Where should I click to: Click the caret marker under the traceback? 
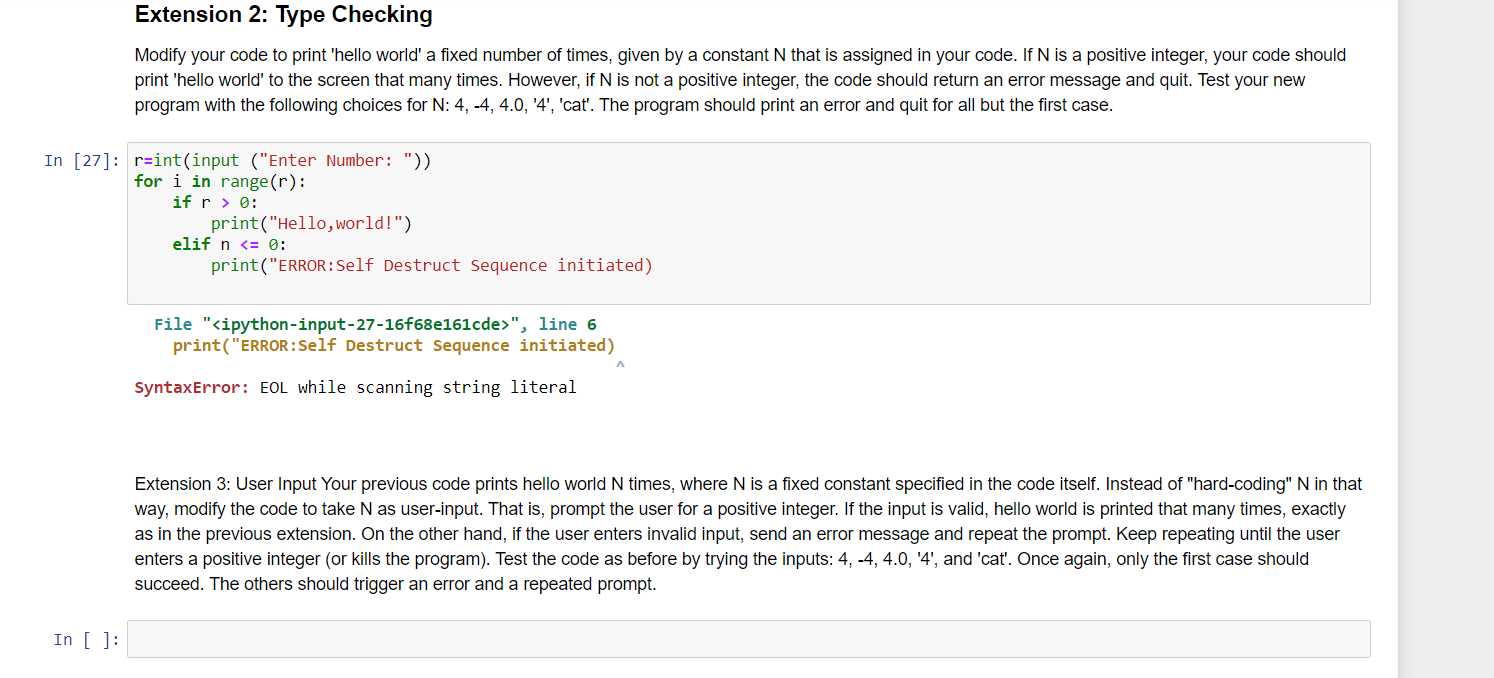pos(620,365)
